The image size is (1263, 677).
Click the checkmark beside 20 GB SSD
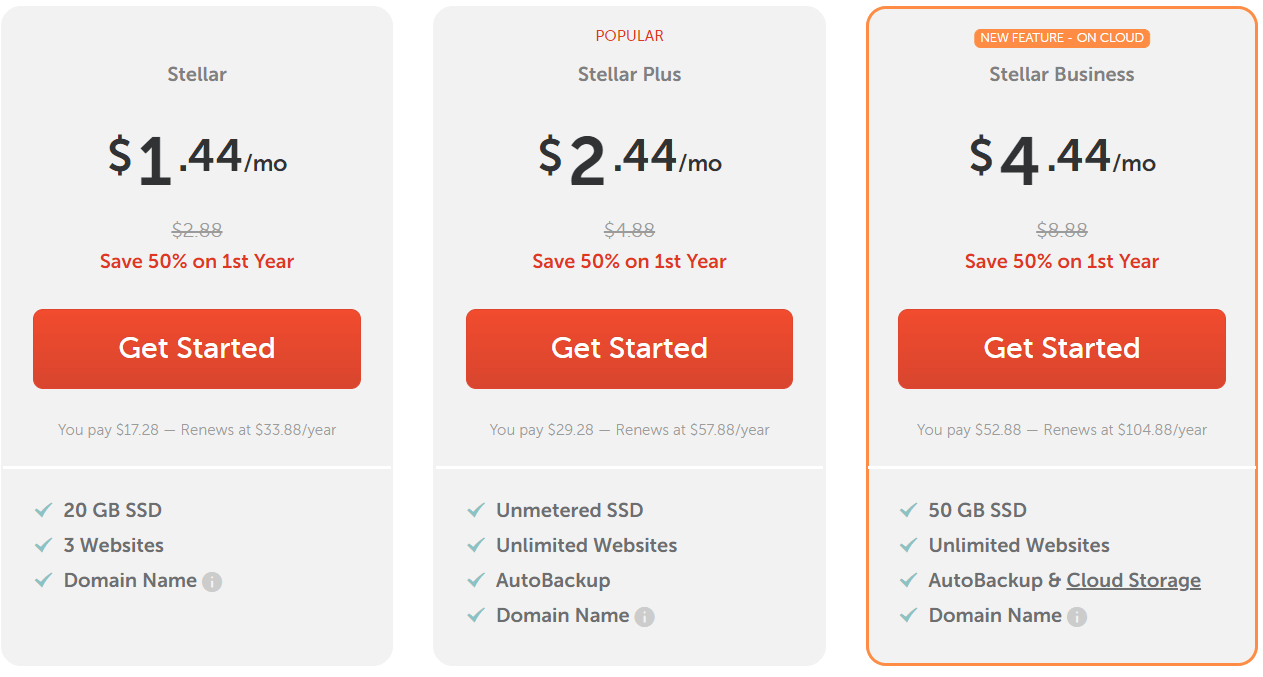point(44,510)
